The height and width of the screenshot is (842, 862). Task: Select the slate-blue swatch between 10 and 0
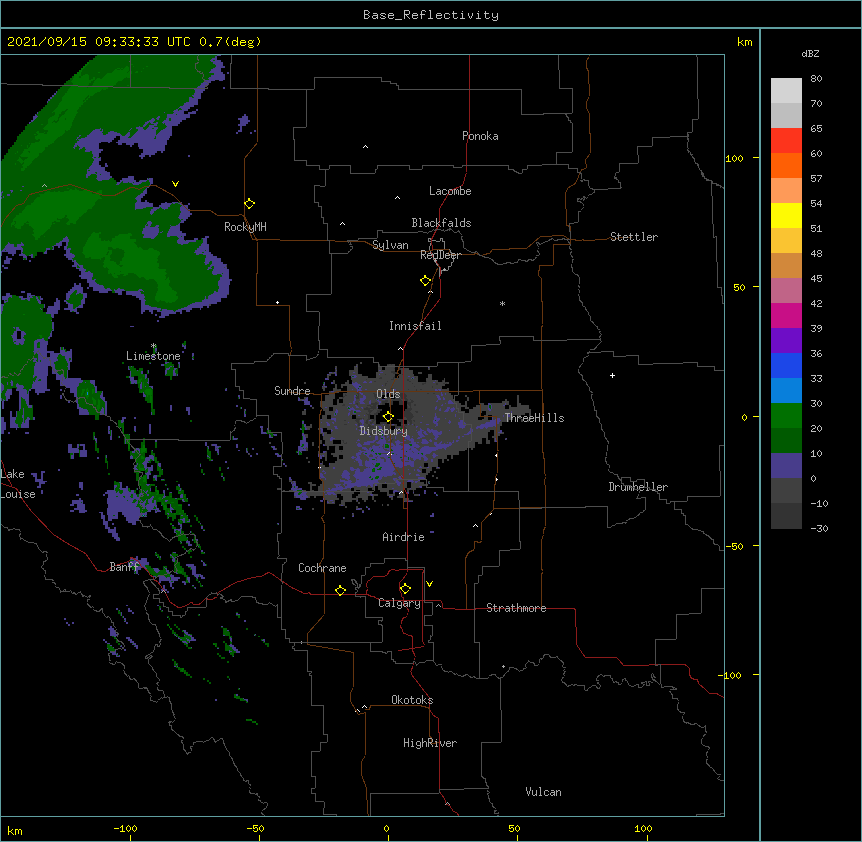[786, 466]
